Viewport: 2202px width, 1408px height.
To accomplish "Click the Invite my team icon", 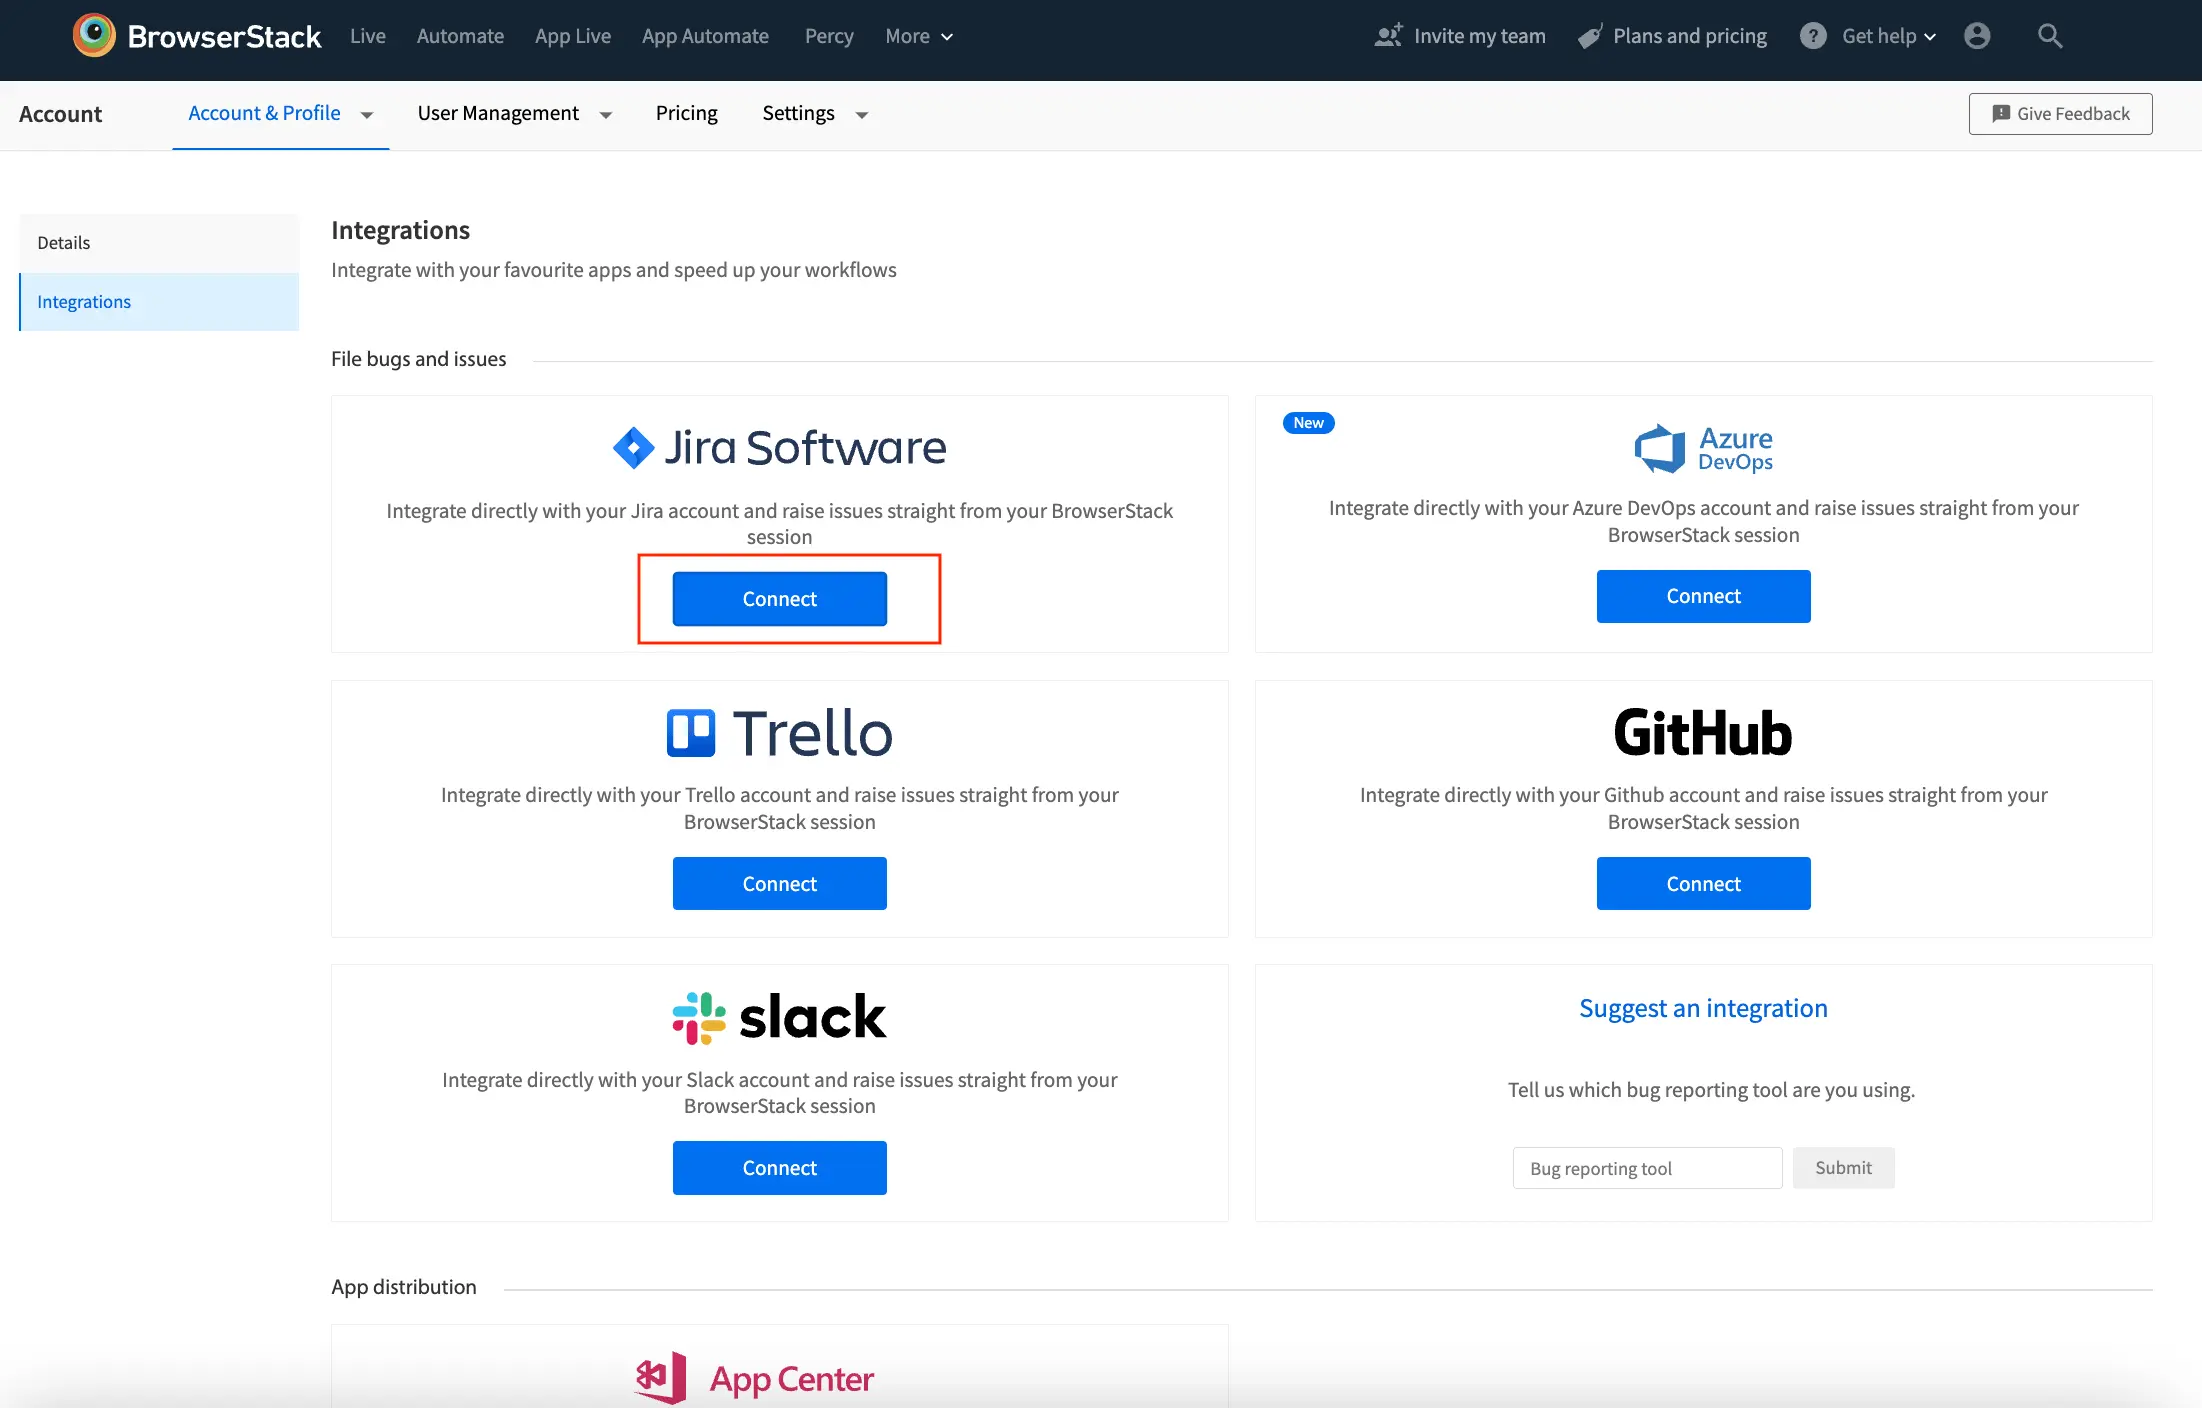I will 1388,36.
